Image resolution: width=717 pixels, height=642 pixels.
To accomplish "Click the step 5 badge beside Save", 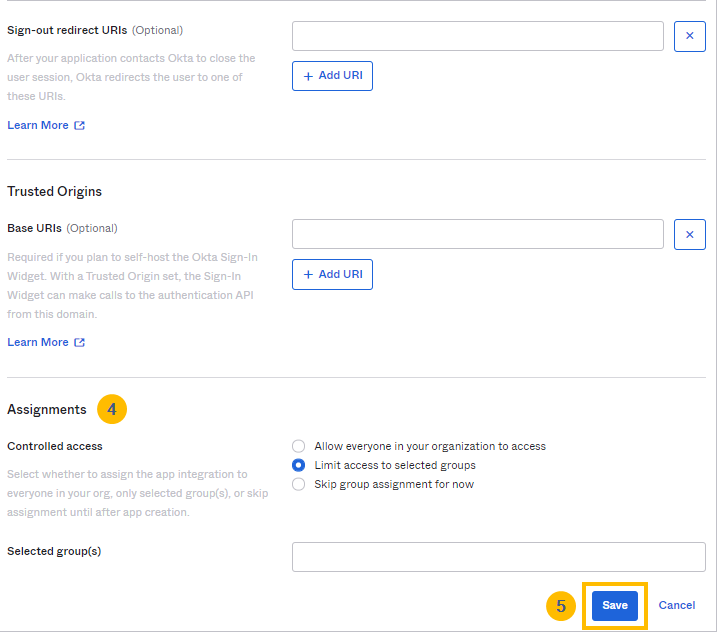I will [x=561, y=606].
